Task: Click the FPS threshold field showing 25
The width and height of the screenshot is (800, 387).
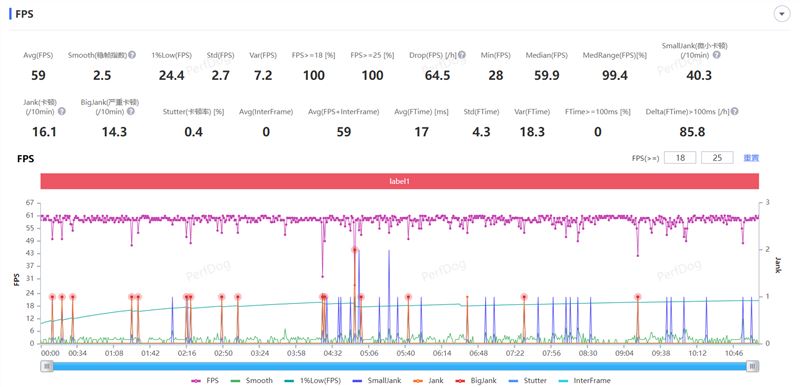Action: click(717, 158)
